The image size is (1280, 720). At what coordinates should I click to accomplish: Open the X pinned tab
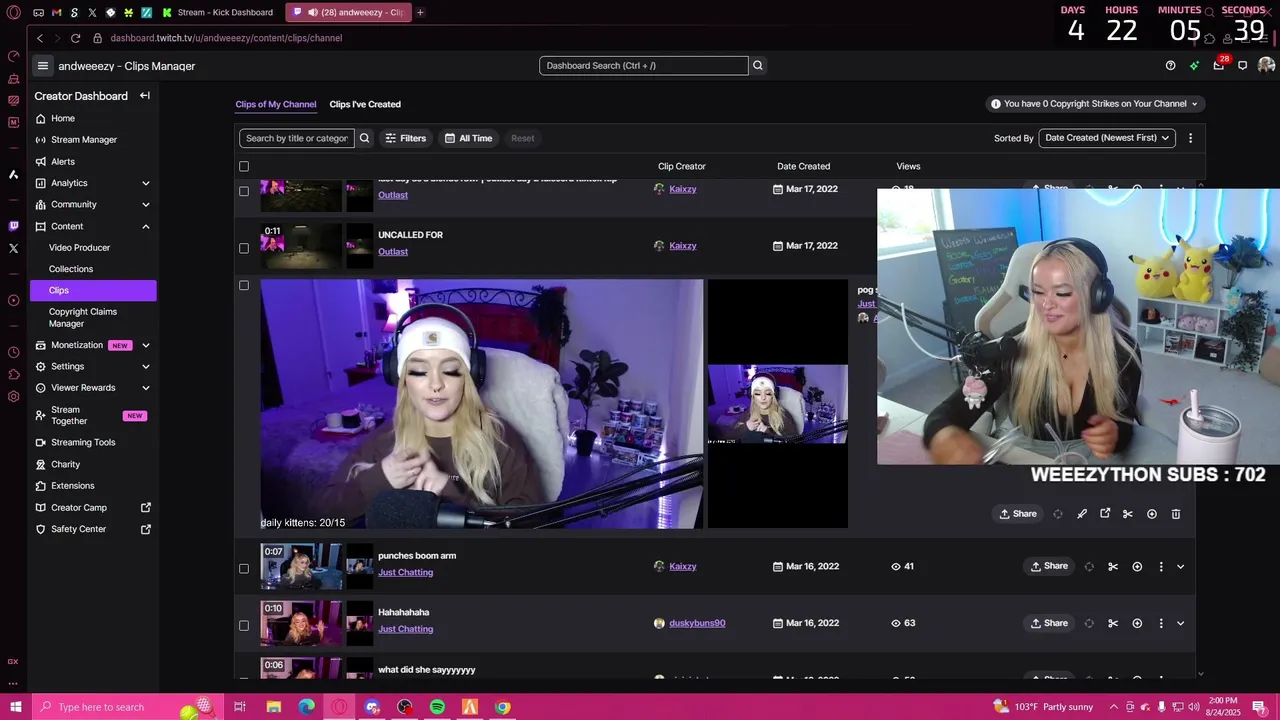pyautogui.click(x=92, y=12)
